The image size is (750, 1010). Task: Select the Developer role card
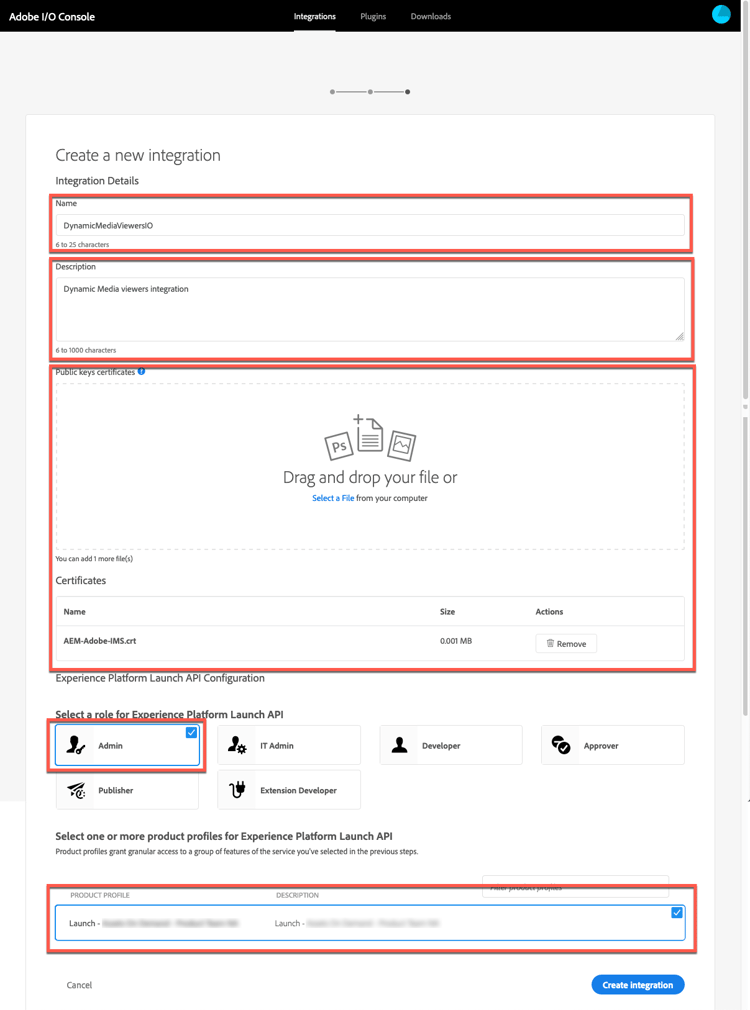point(451,745)
